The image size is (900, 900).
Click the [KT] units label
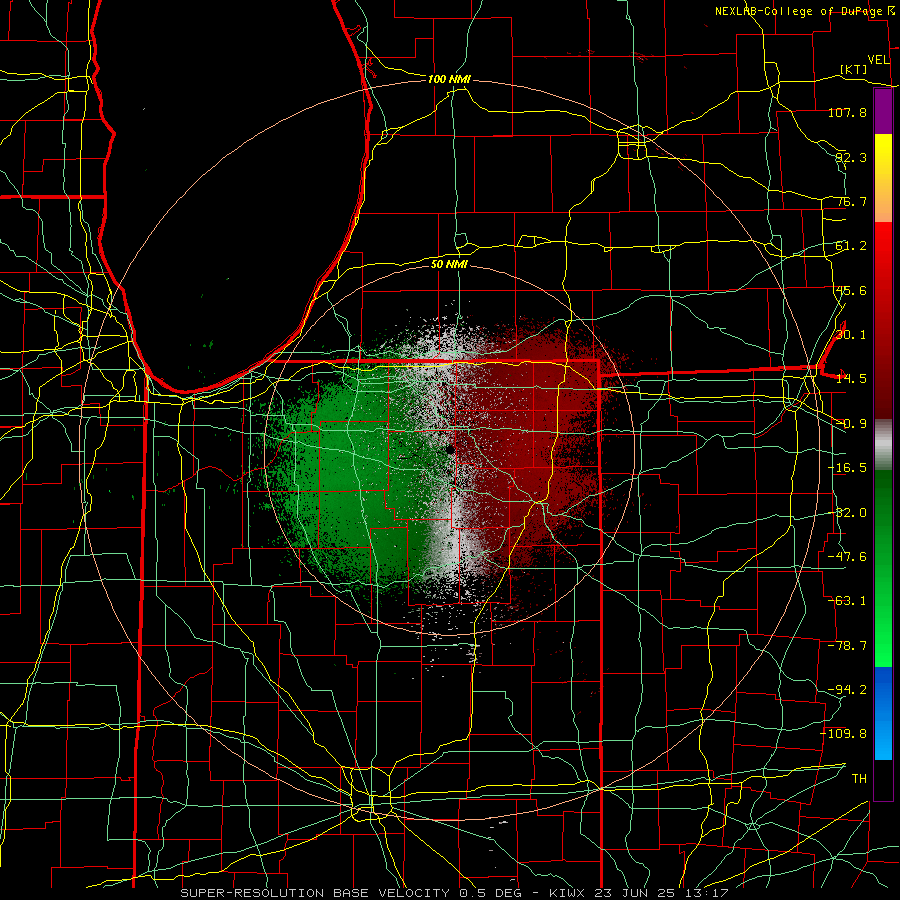854,69
